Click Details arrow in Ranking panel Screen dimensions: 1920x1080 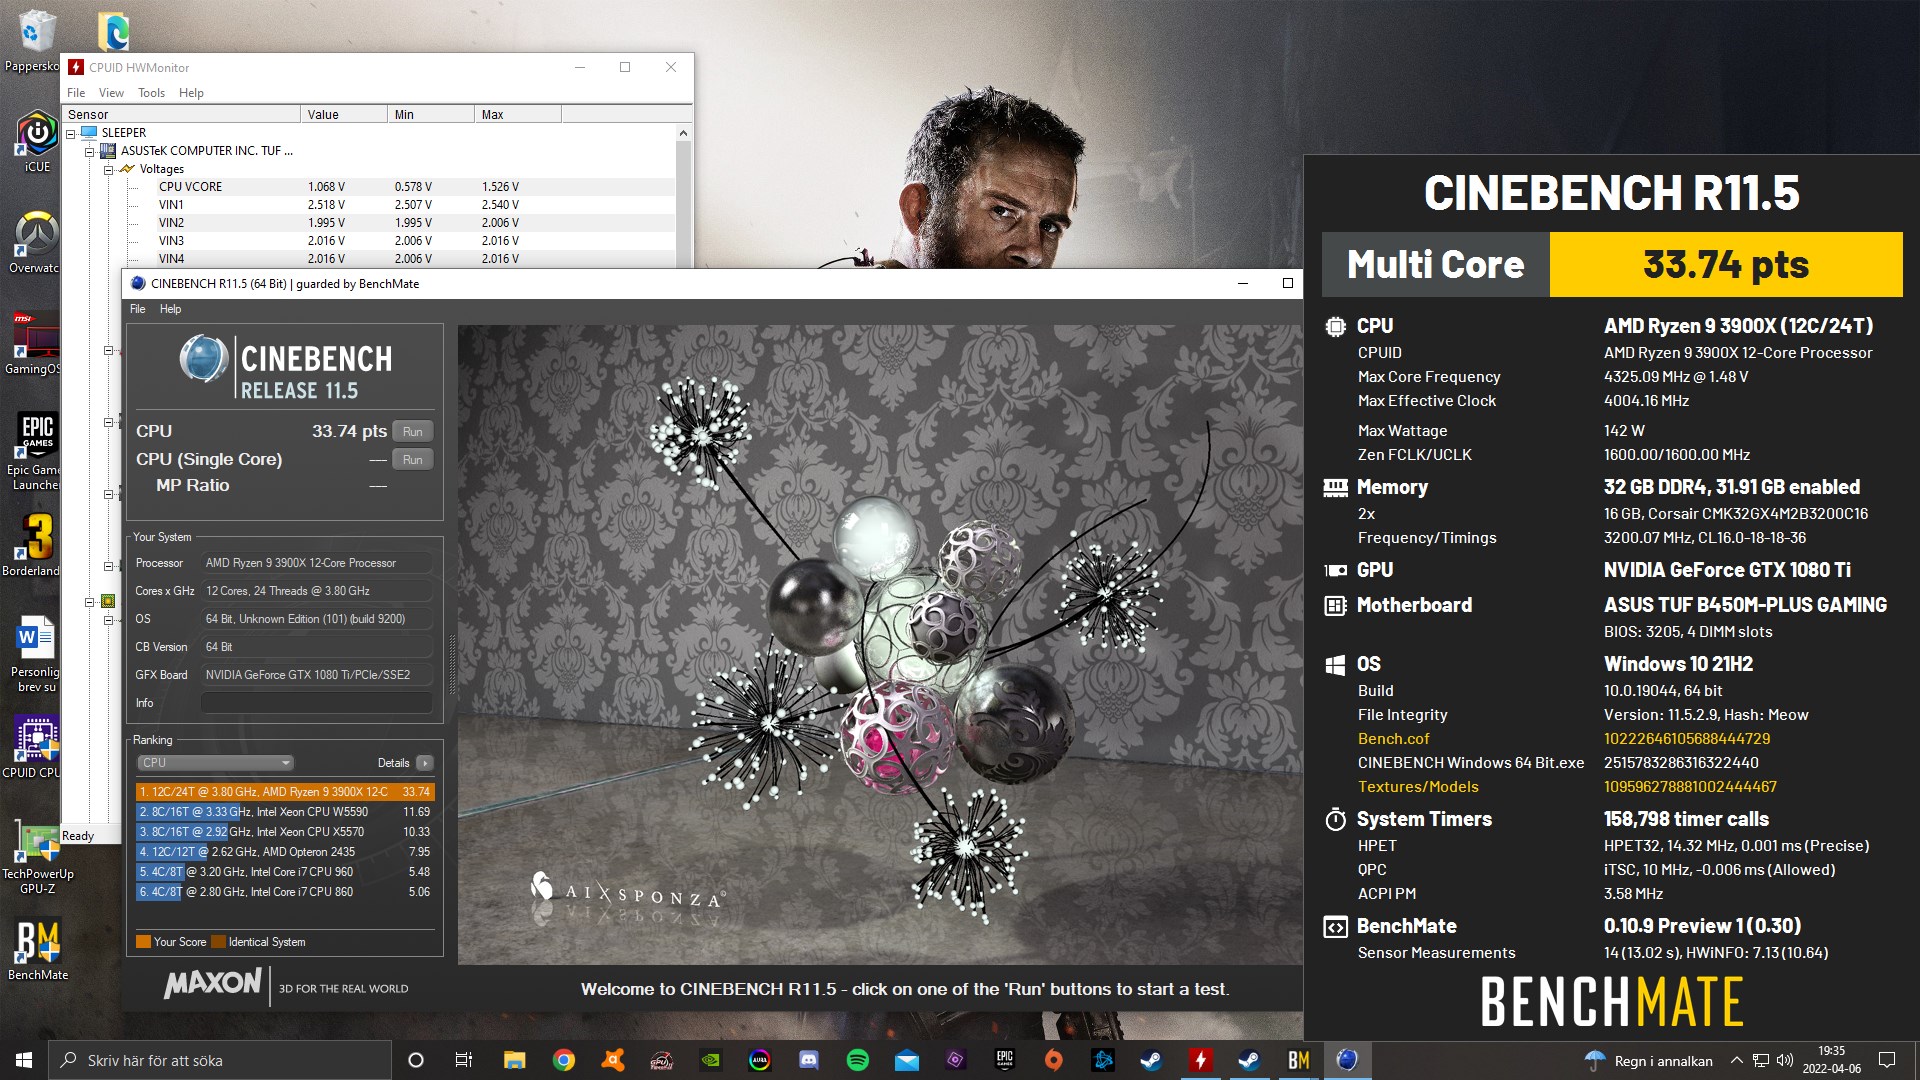425,763
